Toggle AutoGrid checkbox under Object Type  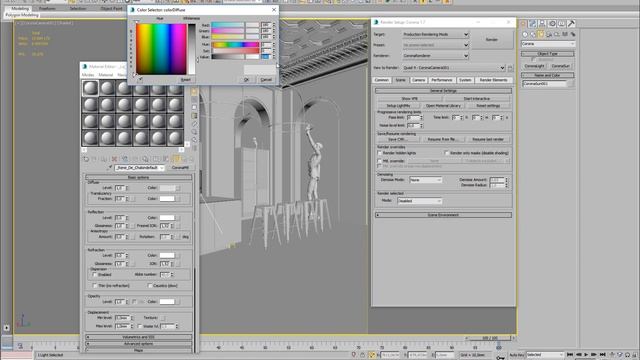coord(533,60)
